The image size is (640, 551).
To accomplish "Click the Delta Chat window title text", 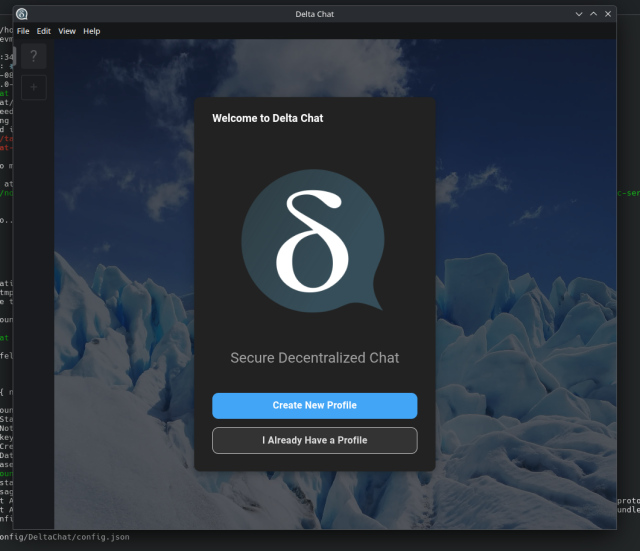I will [x=317, y=13].
